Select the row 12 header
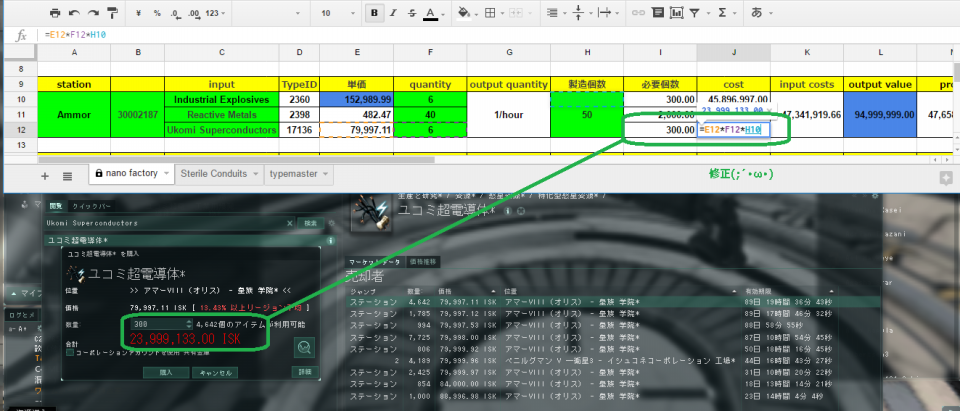The width and height of the screenshot is (960, 411). [x=21, y=130]
